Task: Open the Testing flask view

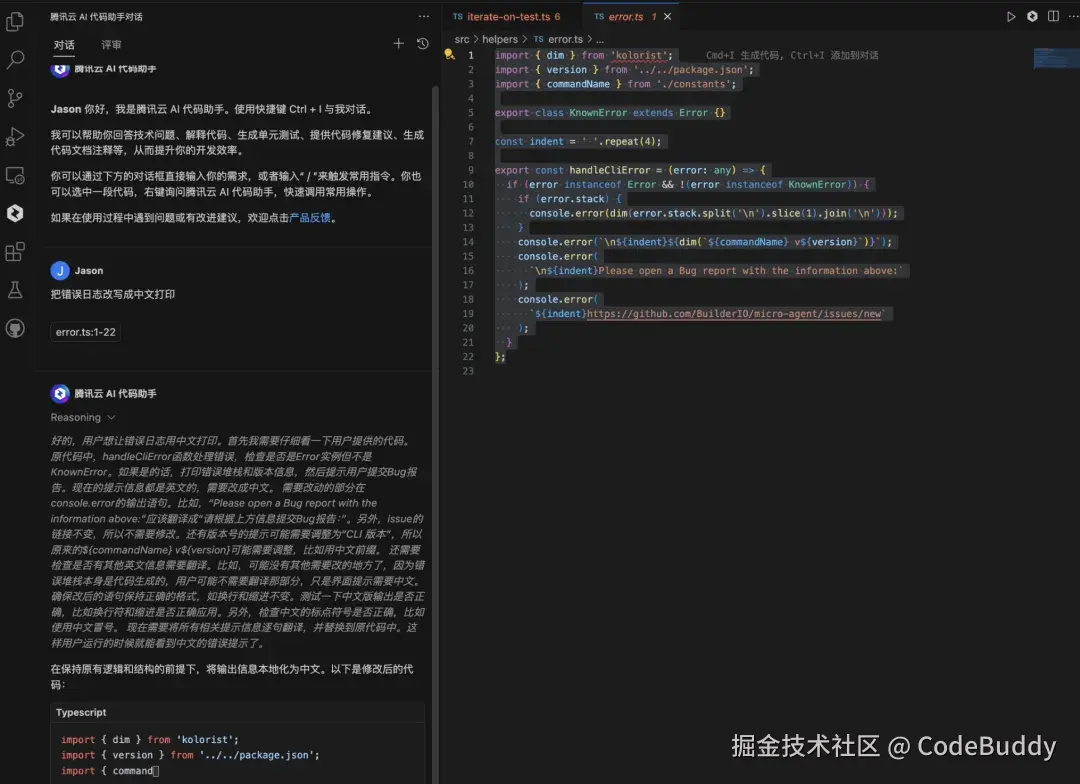Action: [14, 290]
